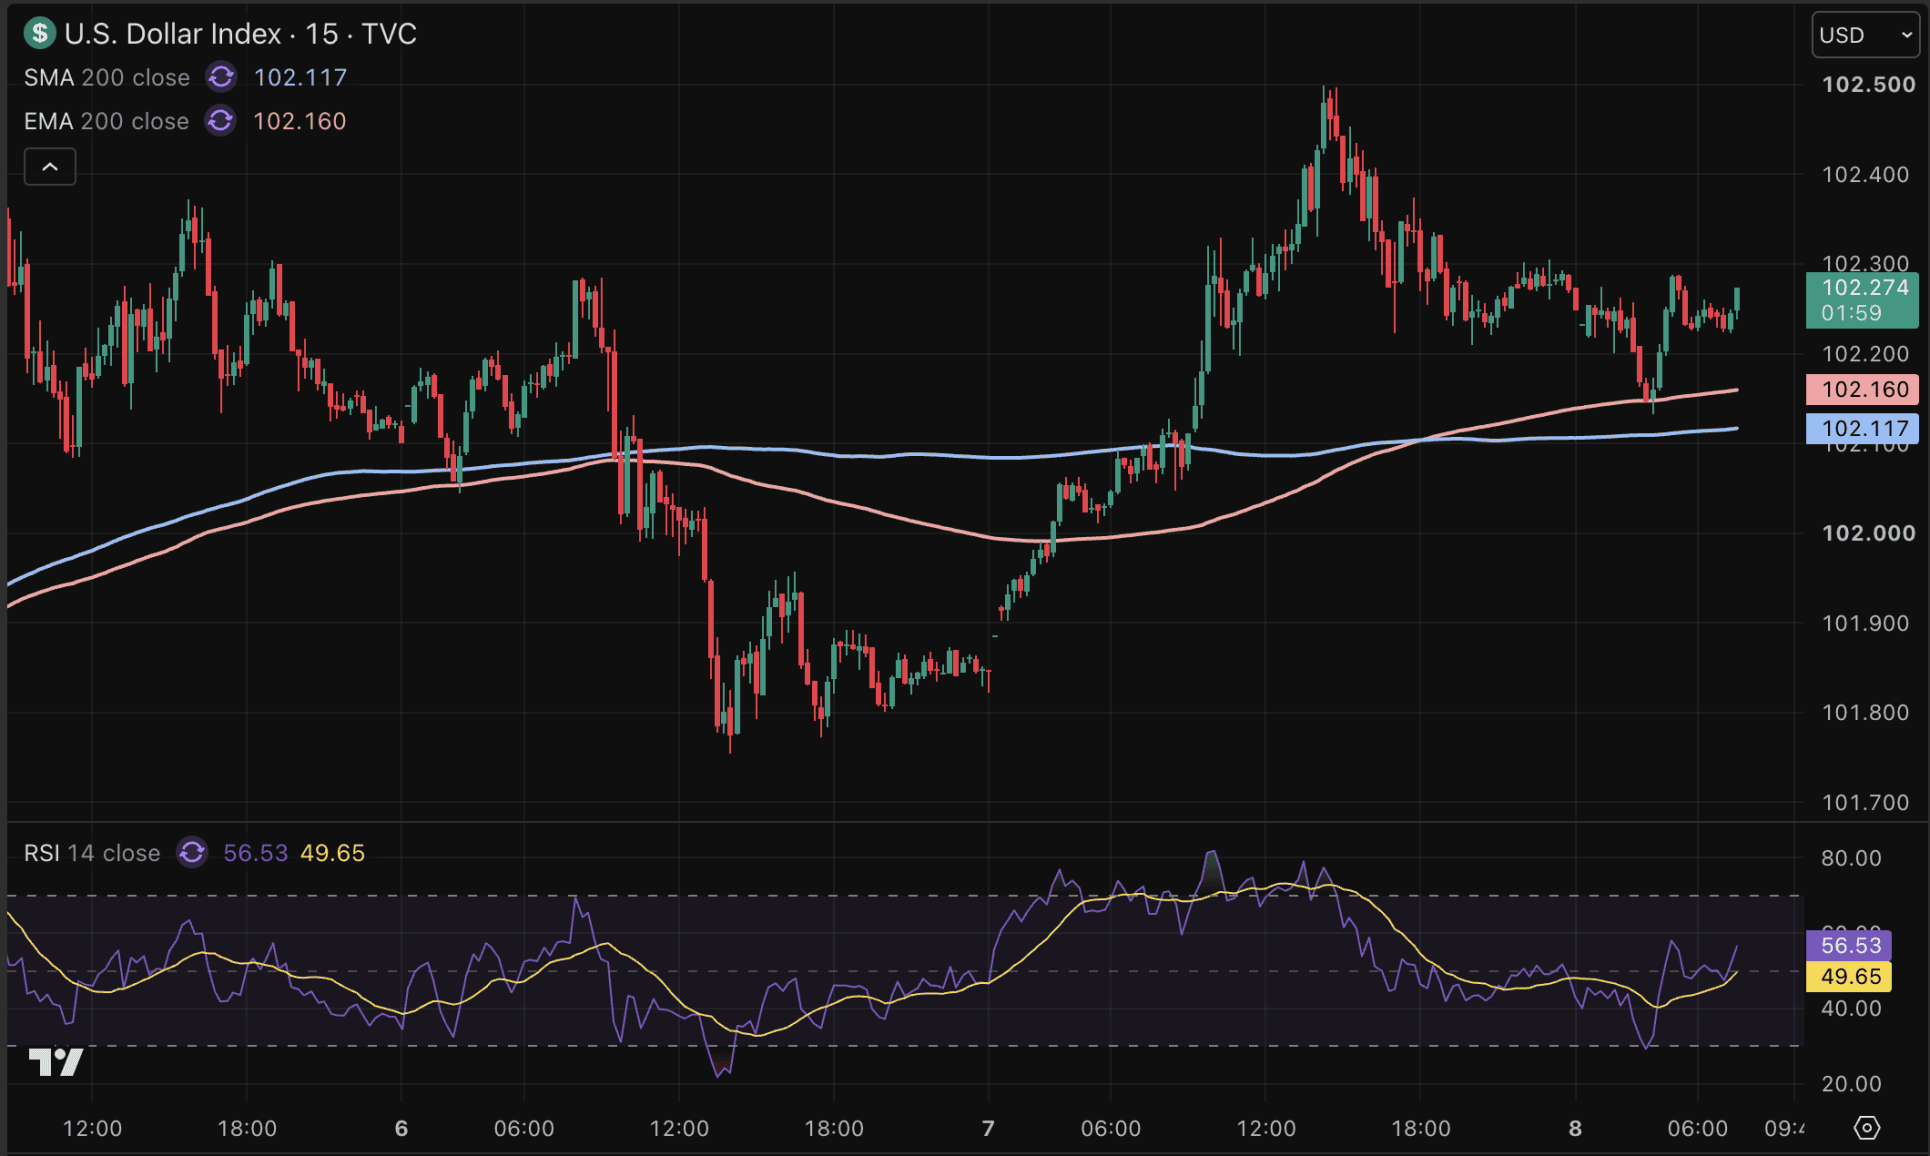The height and width of the screenshot is (1156, 1930).
Task: Click the U.S. Dollar Index title
Action: pos(173,34)
